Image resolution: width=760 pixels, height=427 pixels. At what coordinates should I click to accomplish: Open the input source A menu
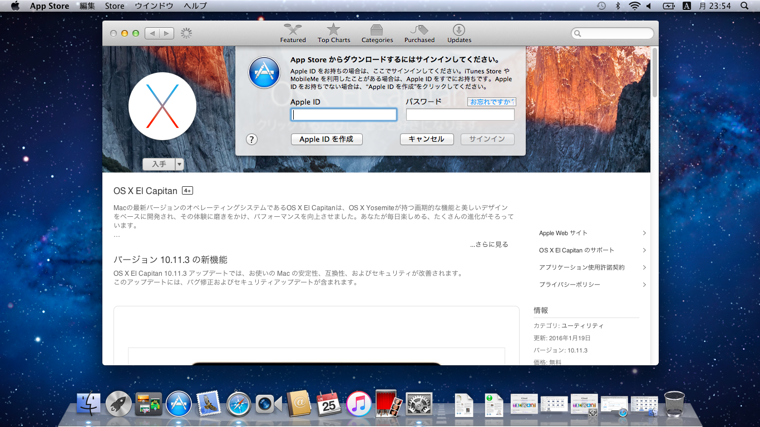(x=686, y=6)
